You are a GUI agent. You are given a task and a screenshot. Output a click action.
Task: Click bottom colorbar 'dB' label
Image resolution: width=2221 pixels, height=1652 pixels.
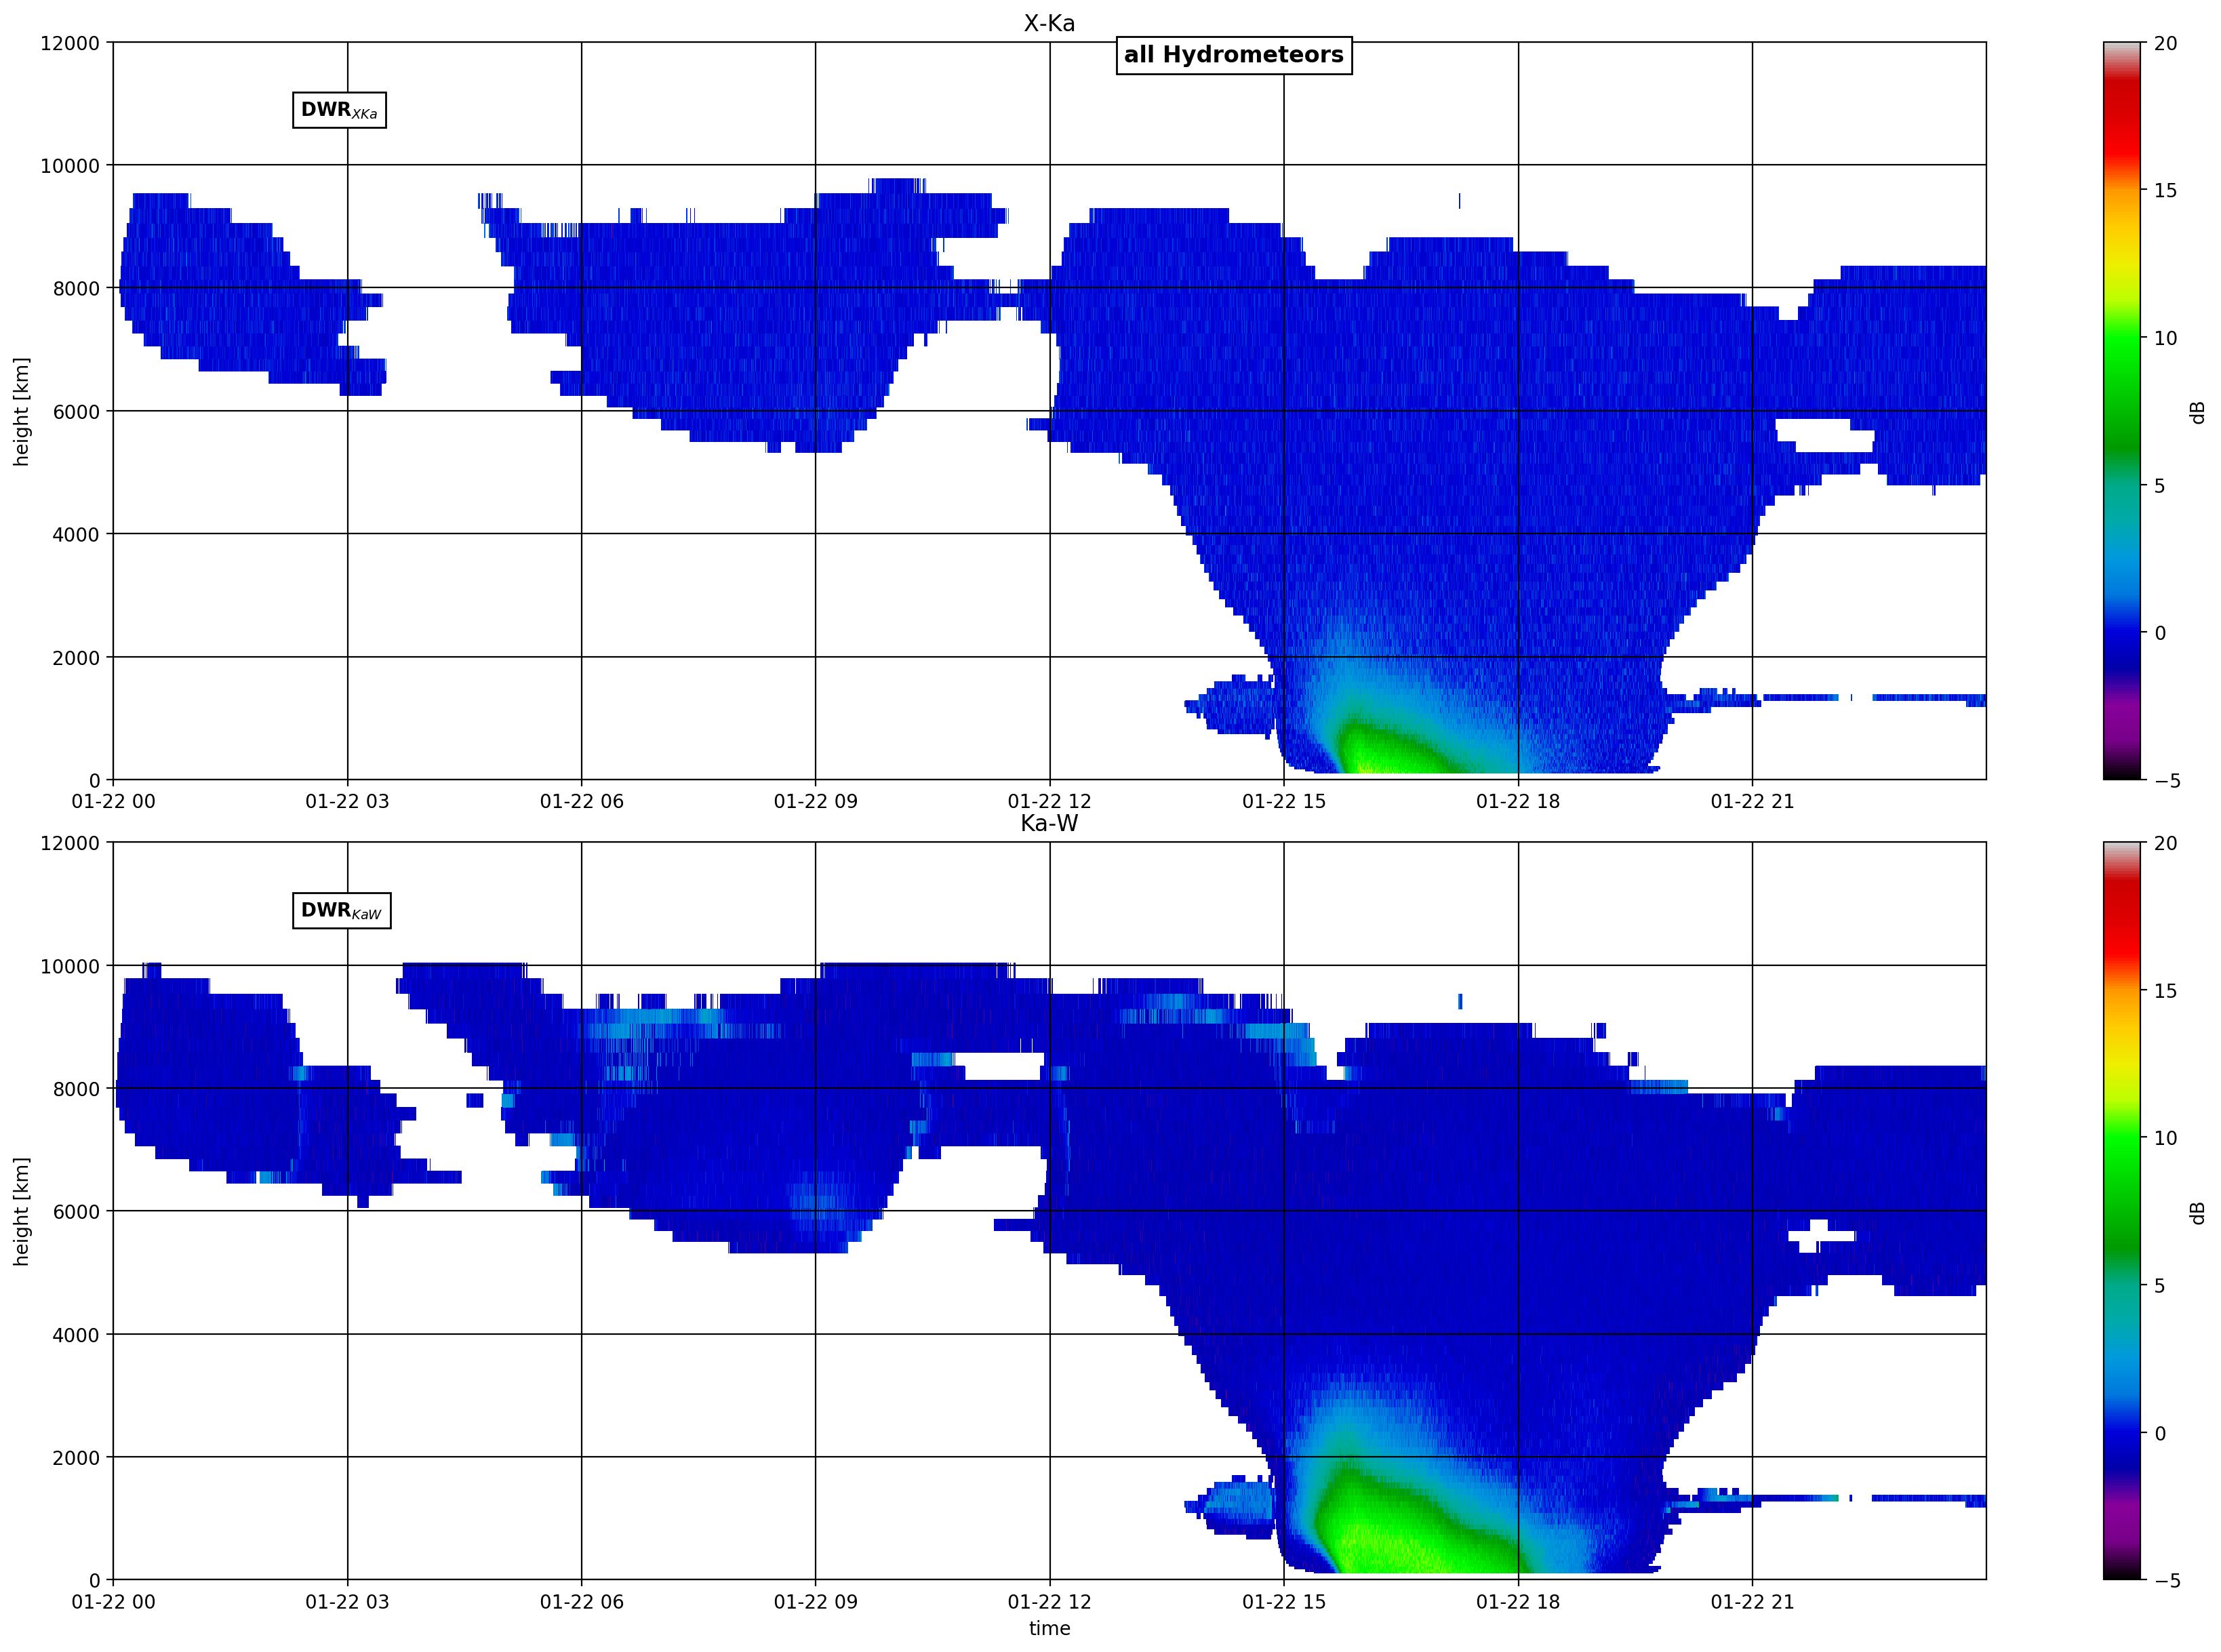click(2197, 1212)
